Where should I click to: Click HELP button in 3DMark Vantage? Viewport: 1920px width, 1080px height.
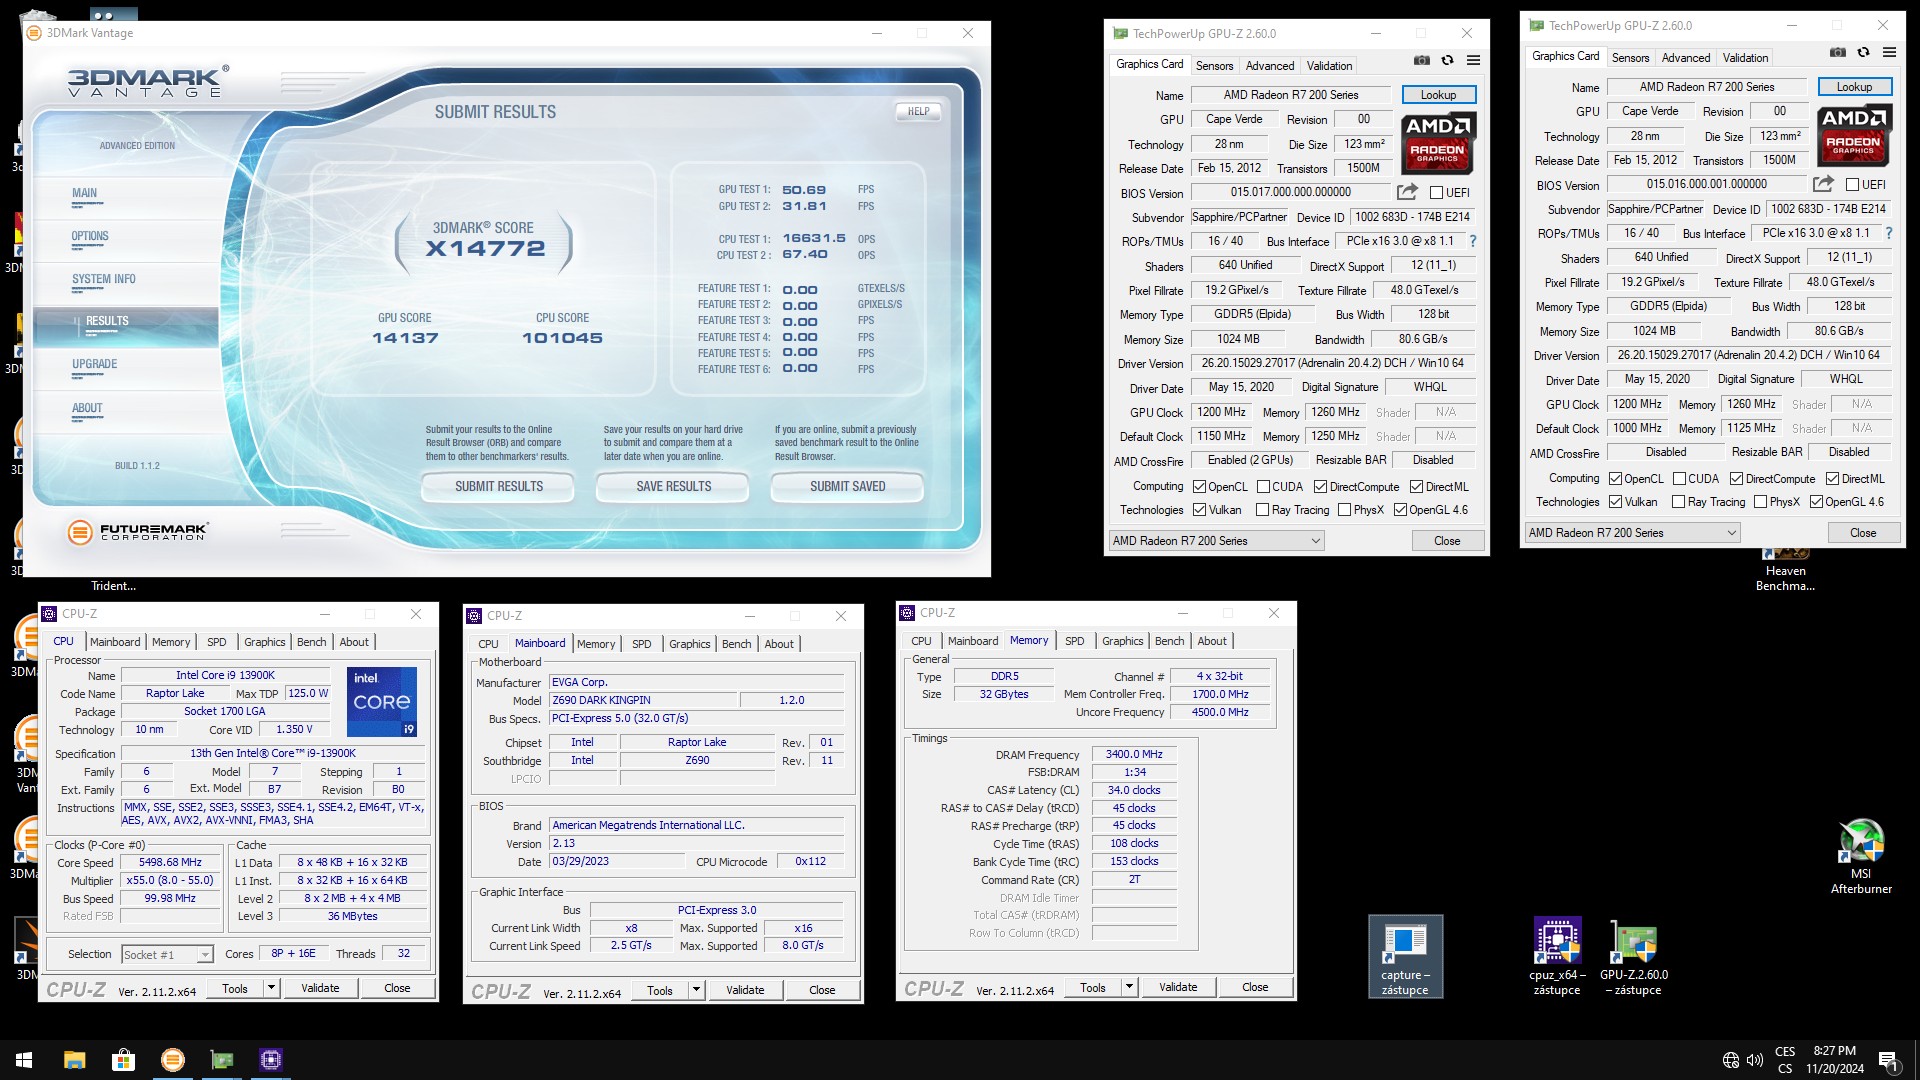coord(918,112)
